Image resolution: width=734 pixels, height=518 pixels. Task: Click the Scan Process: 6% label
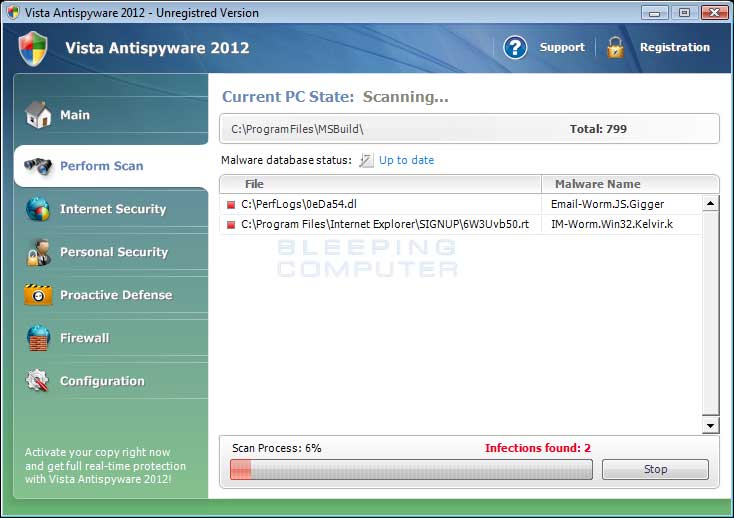click(277, 448)
